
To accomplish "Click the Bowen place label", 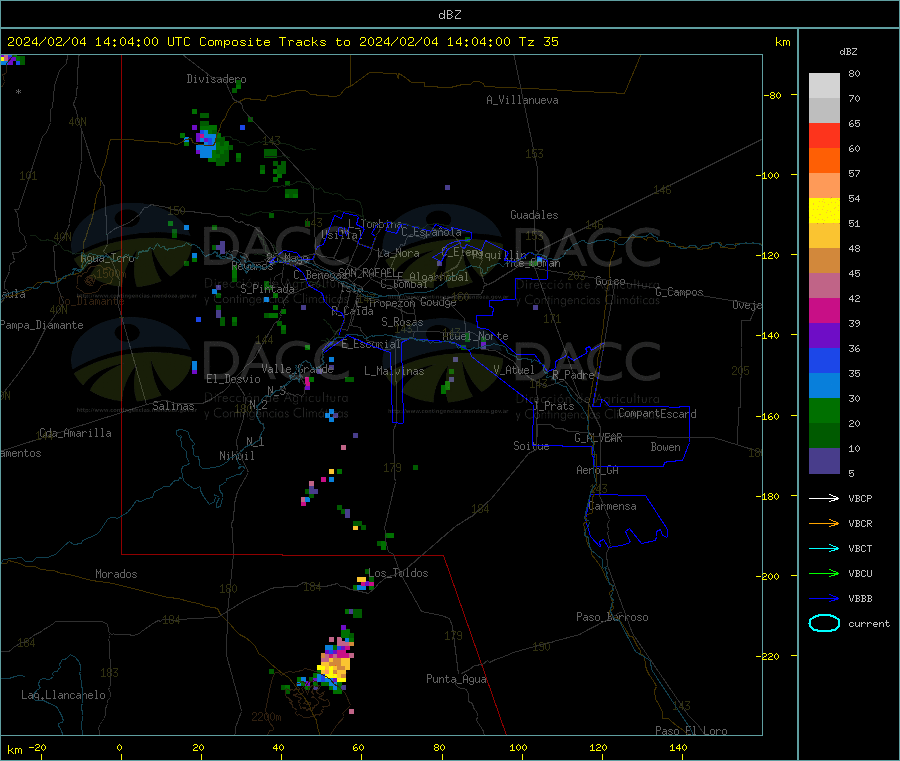I will 665,447.
